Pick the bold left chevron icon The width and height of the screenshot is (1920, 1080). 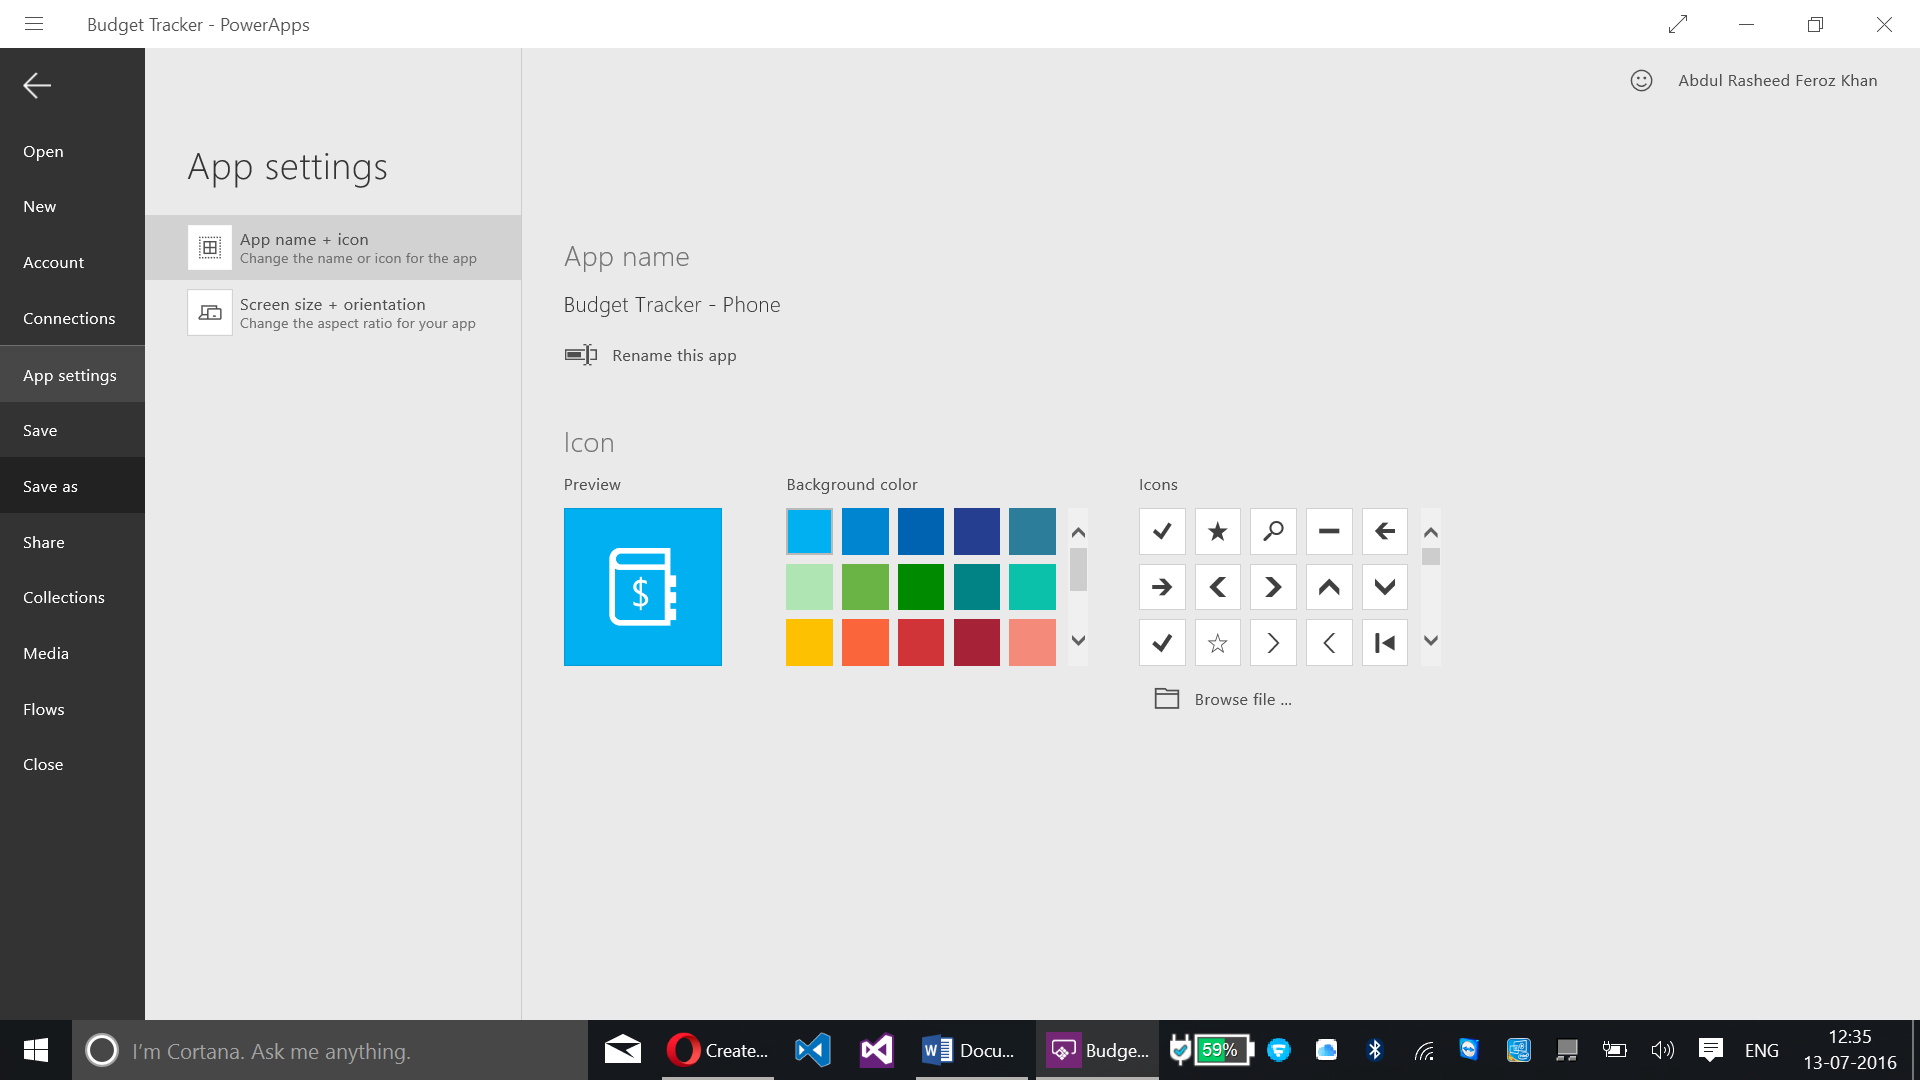[1217, 587]
